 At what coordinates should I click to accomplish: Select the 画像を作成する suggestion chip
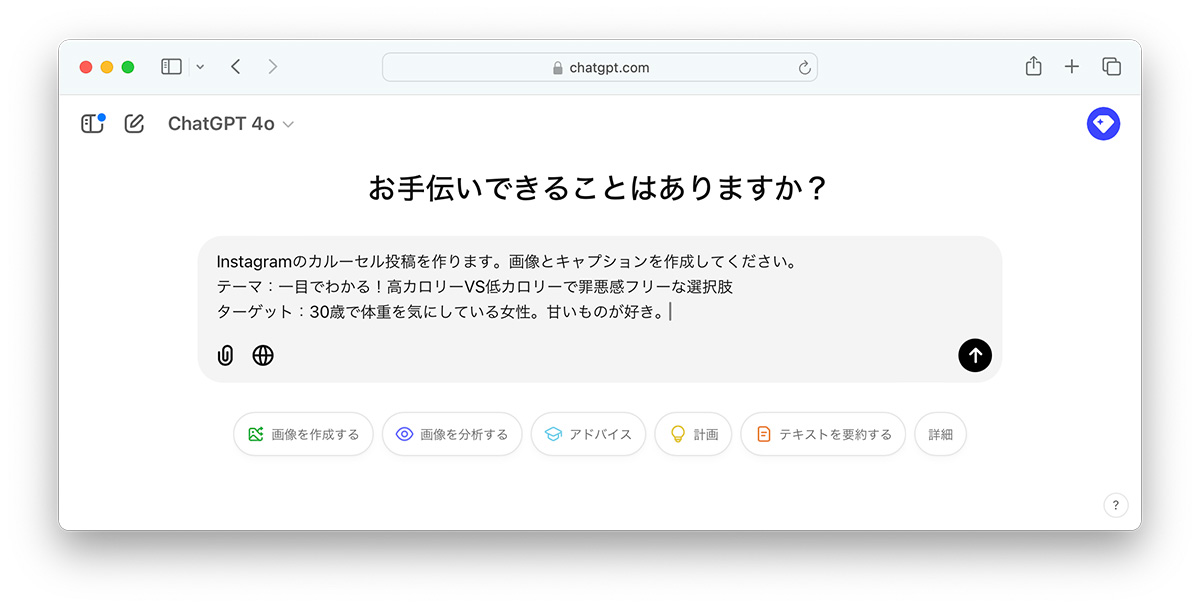click(x=303, y=434)
